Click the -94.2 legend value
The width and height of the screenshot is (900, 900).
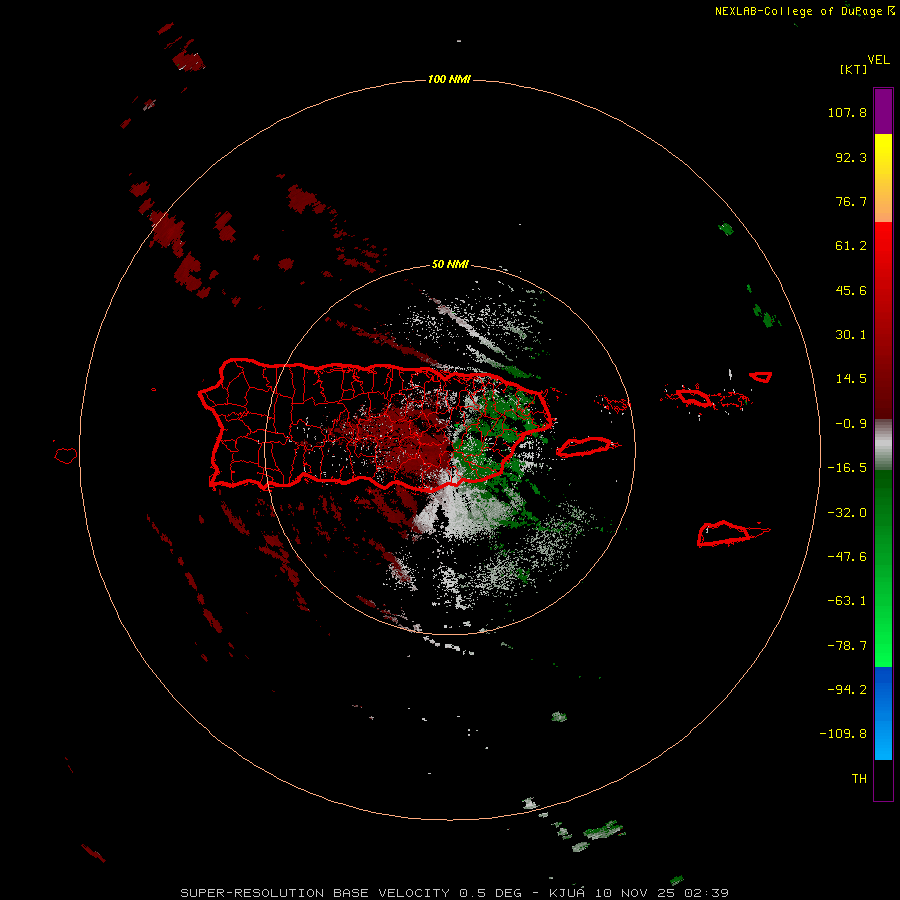pyautogui.click(x=847, y=690)
